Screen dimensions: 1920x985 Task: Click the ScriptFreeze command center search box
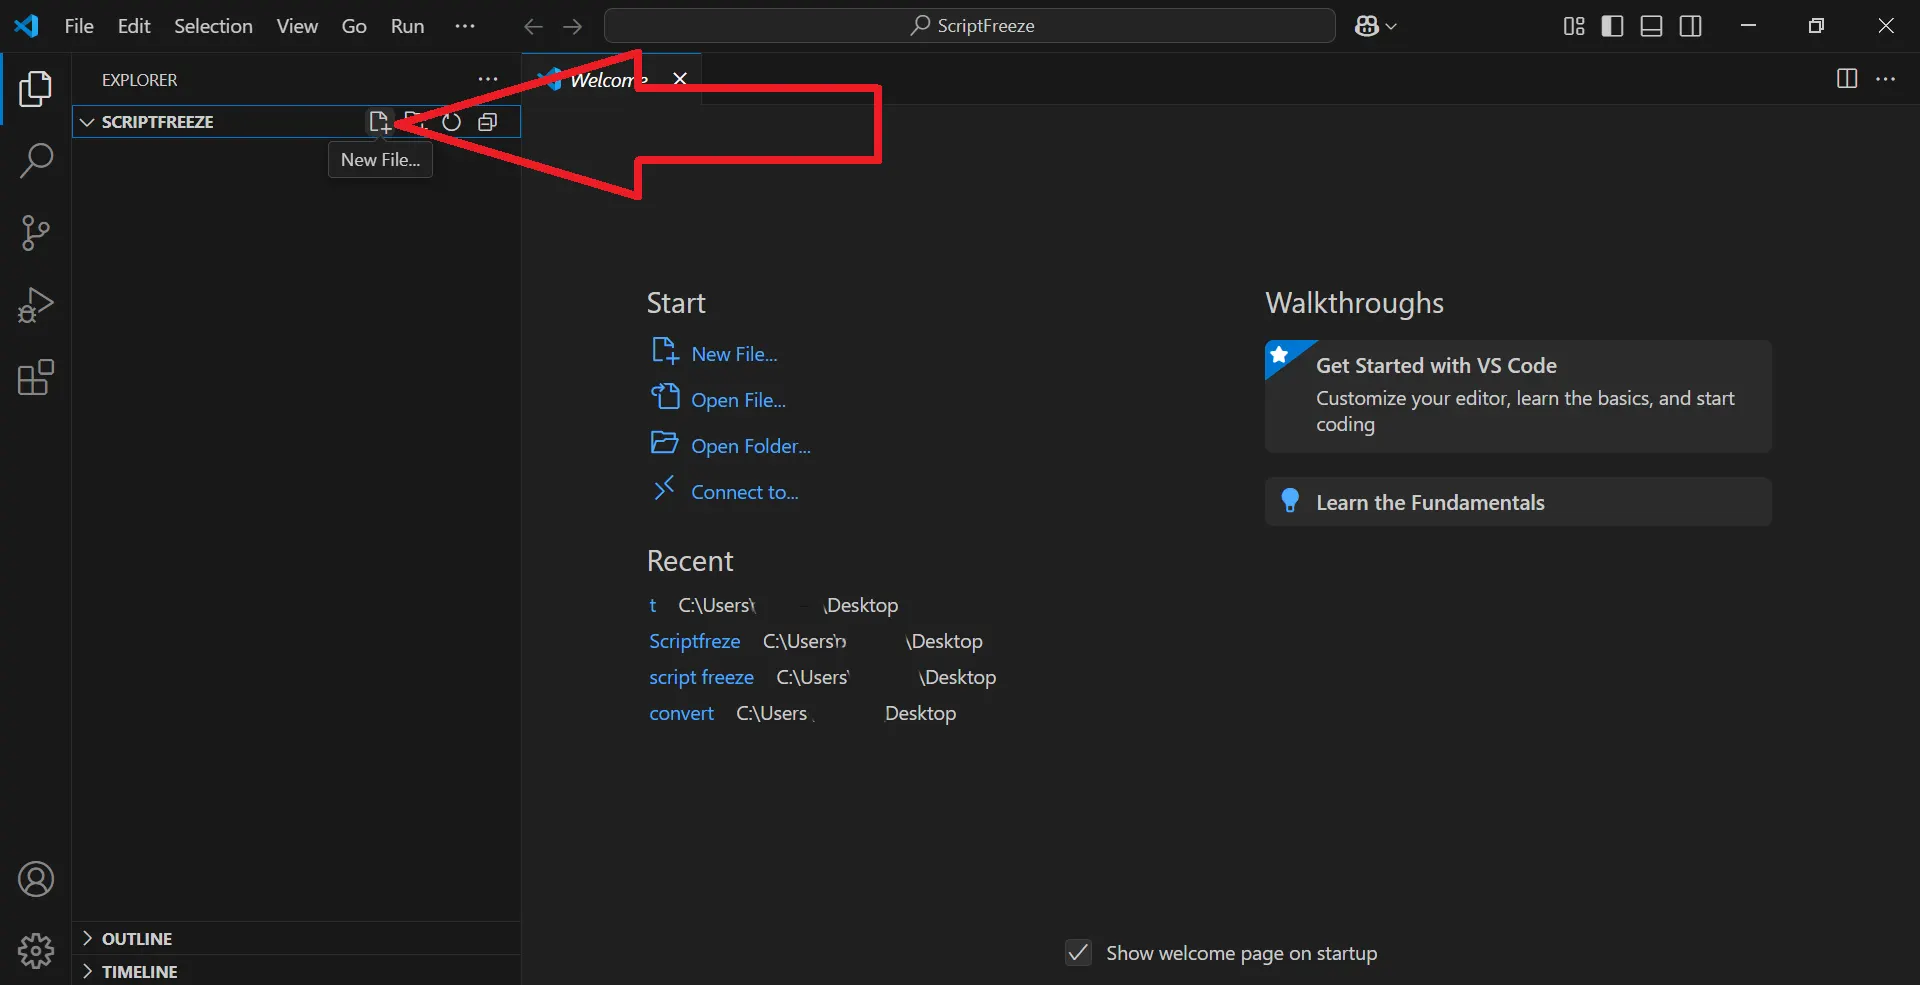[x=970, y=26]
